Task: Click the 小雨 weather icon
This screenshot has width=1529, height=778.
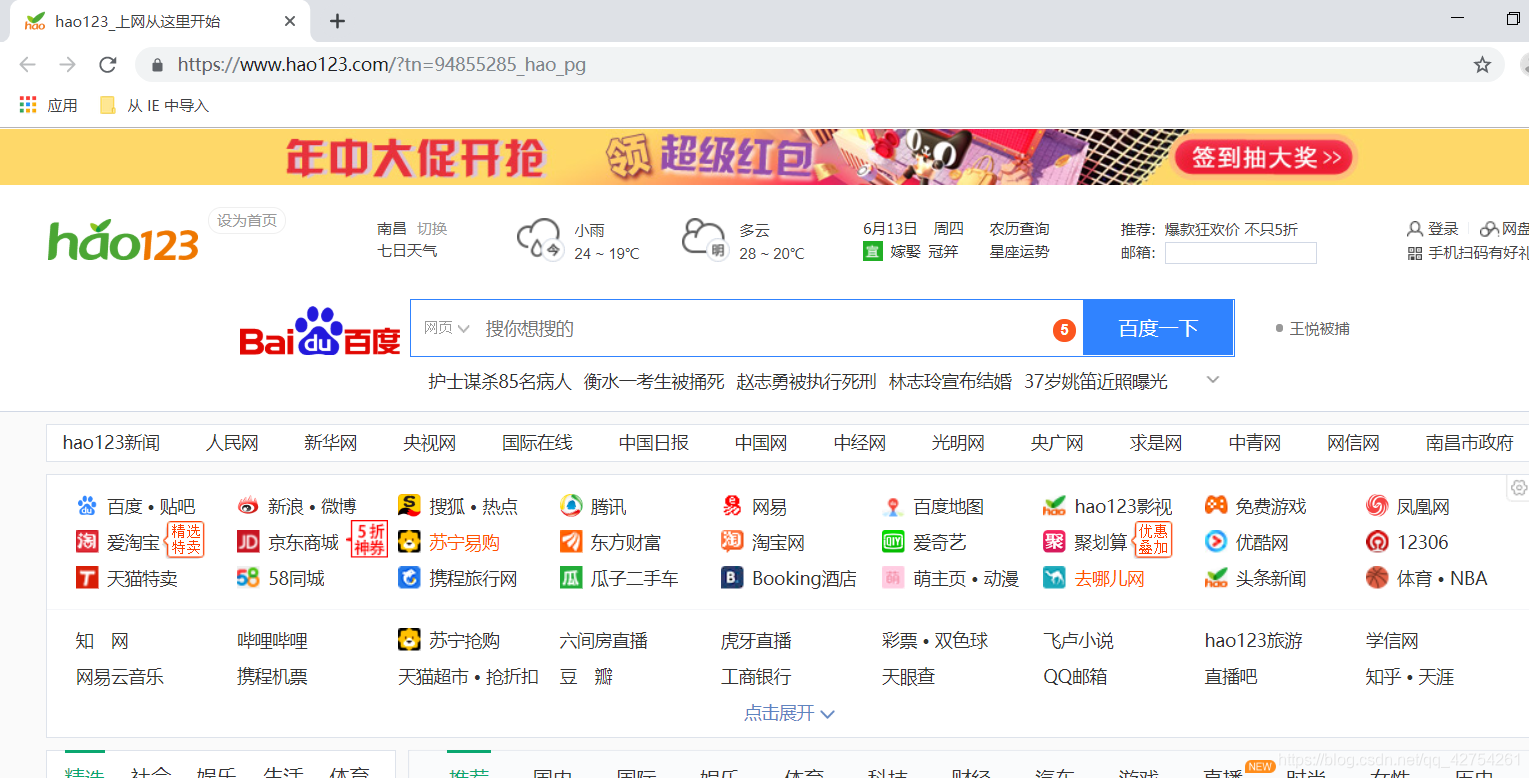Action: tap(540, 239)
